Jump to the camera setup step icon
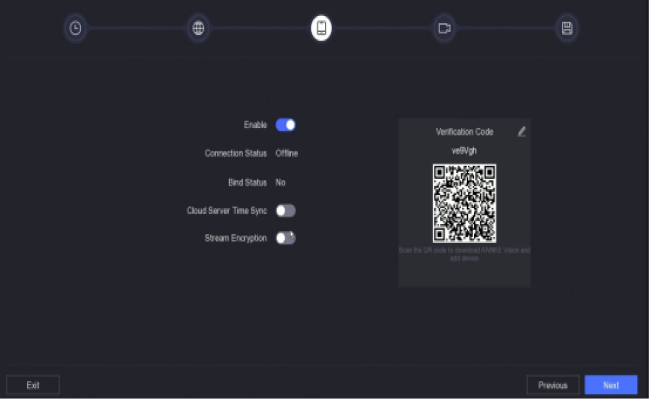The image size is (650, 400). click(x=444, y=28)
